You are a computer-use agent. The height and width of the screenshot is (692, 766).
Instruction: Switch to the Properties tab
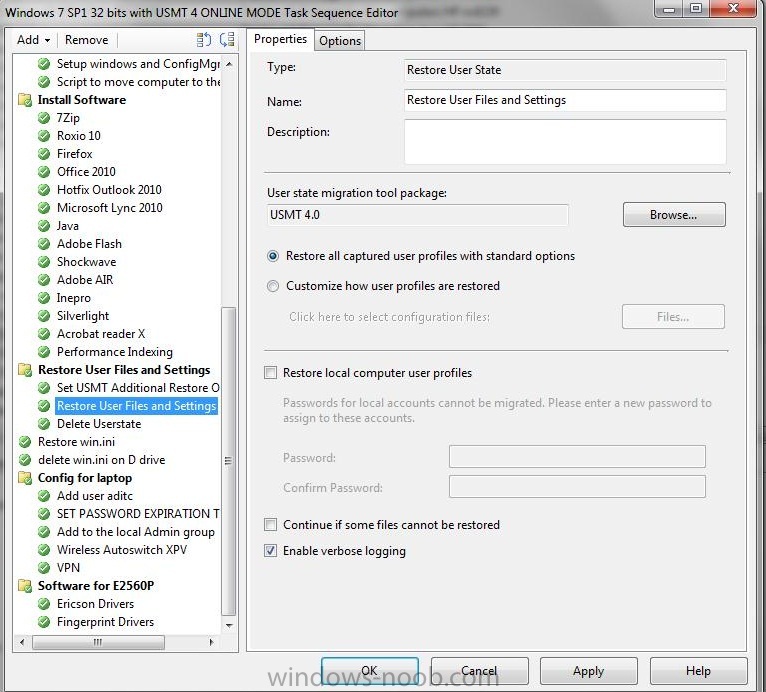pos(280,39)
